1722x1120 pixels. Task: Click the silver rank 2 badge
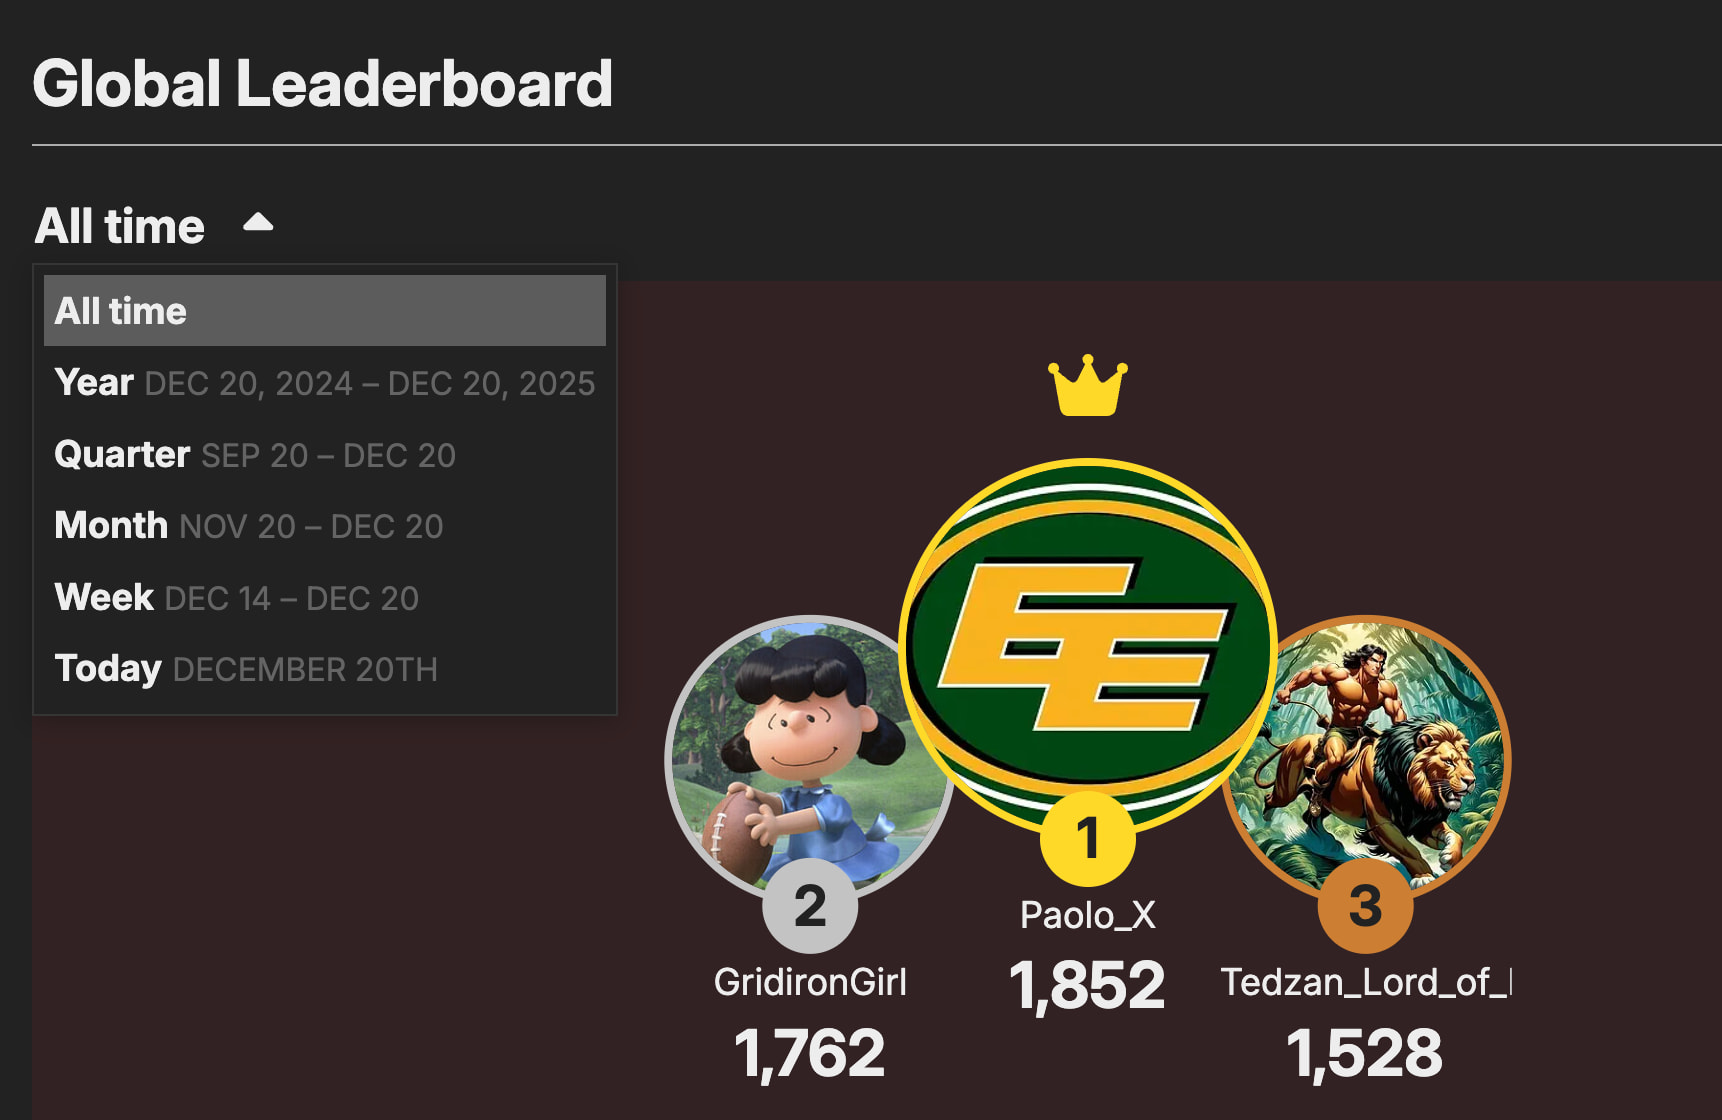click(810, 906)
